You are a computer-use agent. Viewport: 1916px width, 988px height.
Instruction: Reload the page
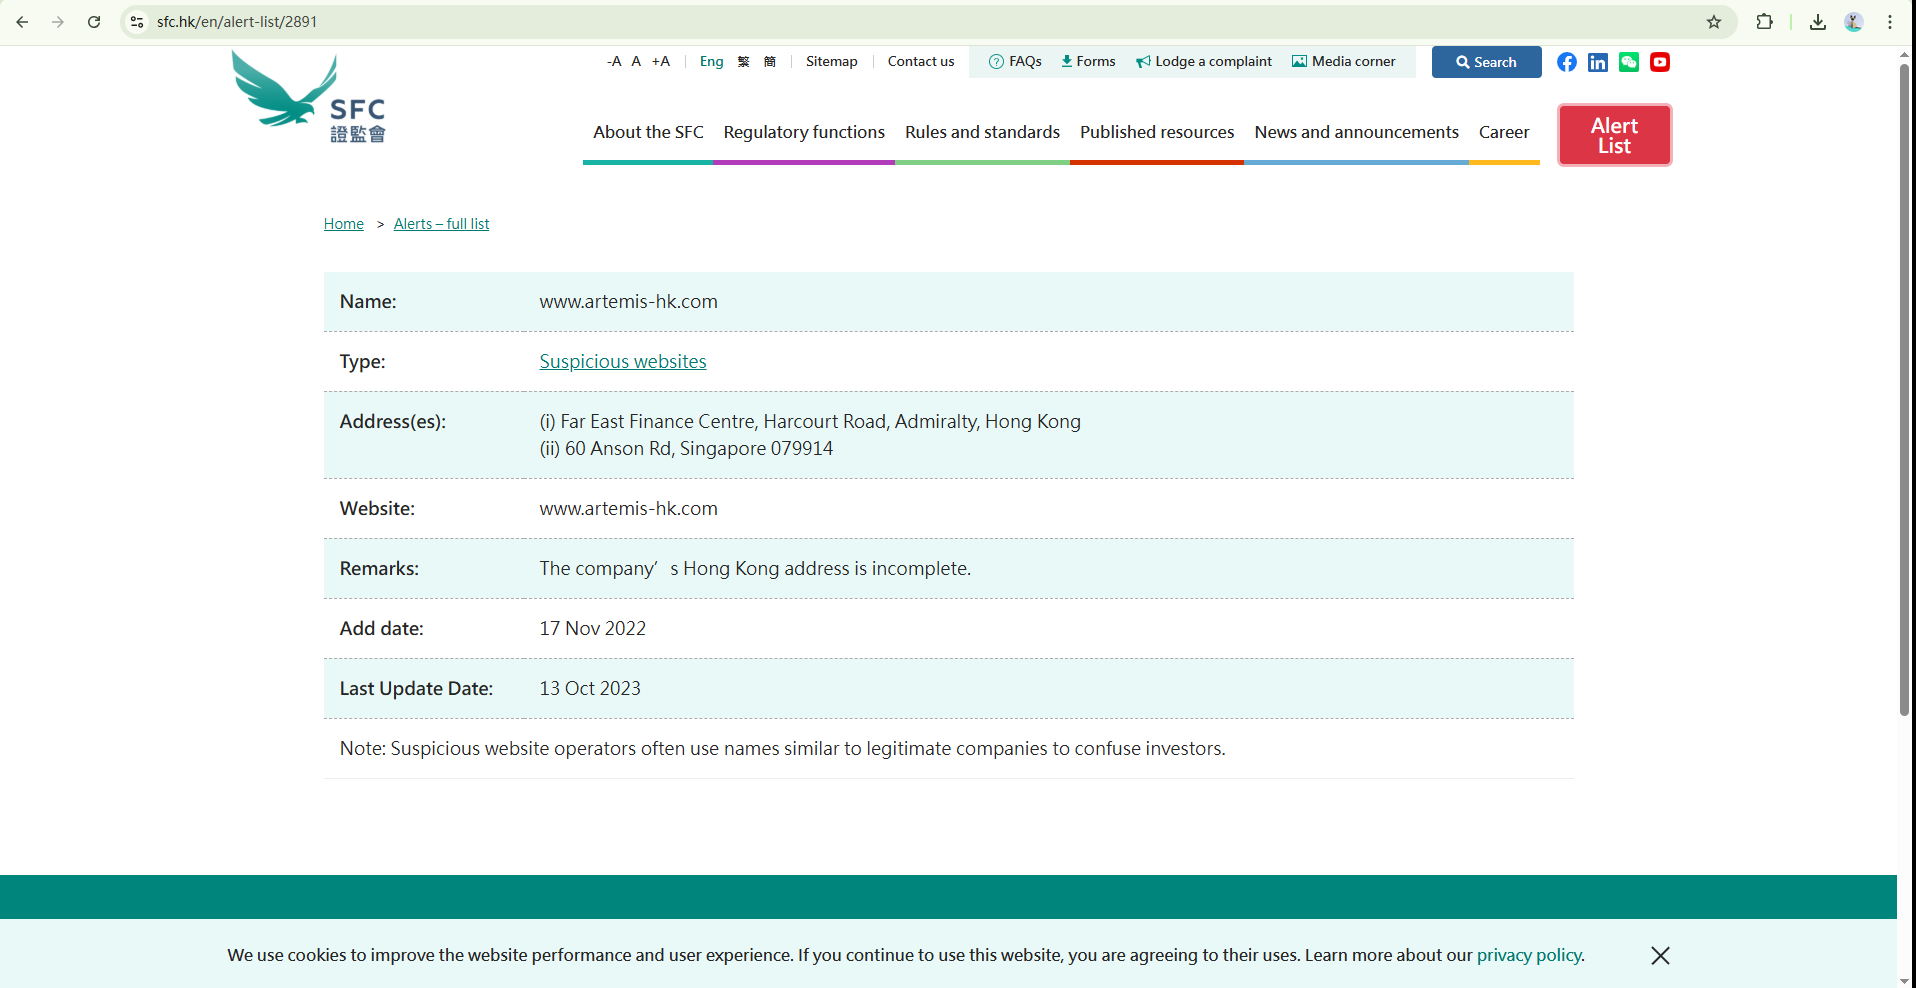[x=94, y=22]
